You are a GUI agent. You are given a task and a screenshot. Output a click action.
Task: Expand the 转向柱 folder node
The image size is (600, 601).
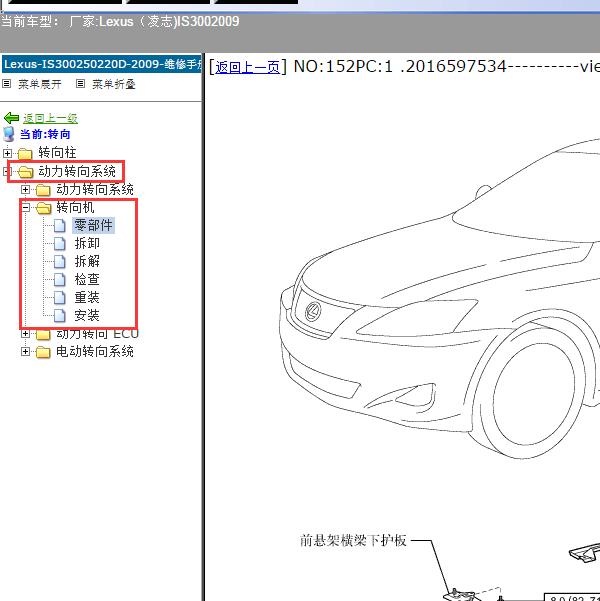[7, 153]
